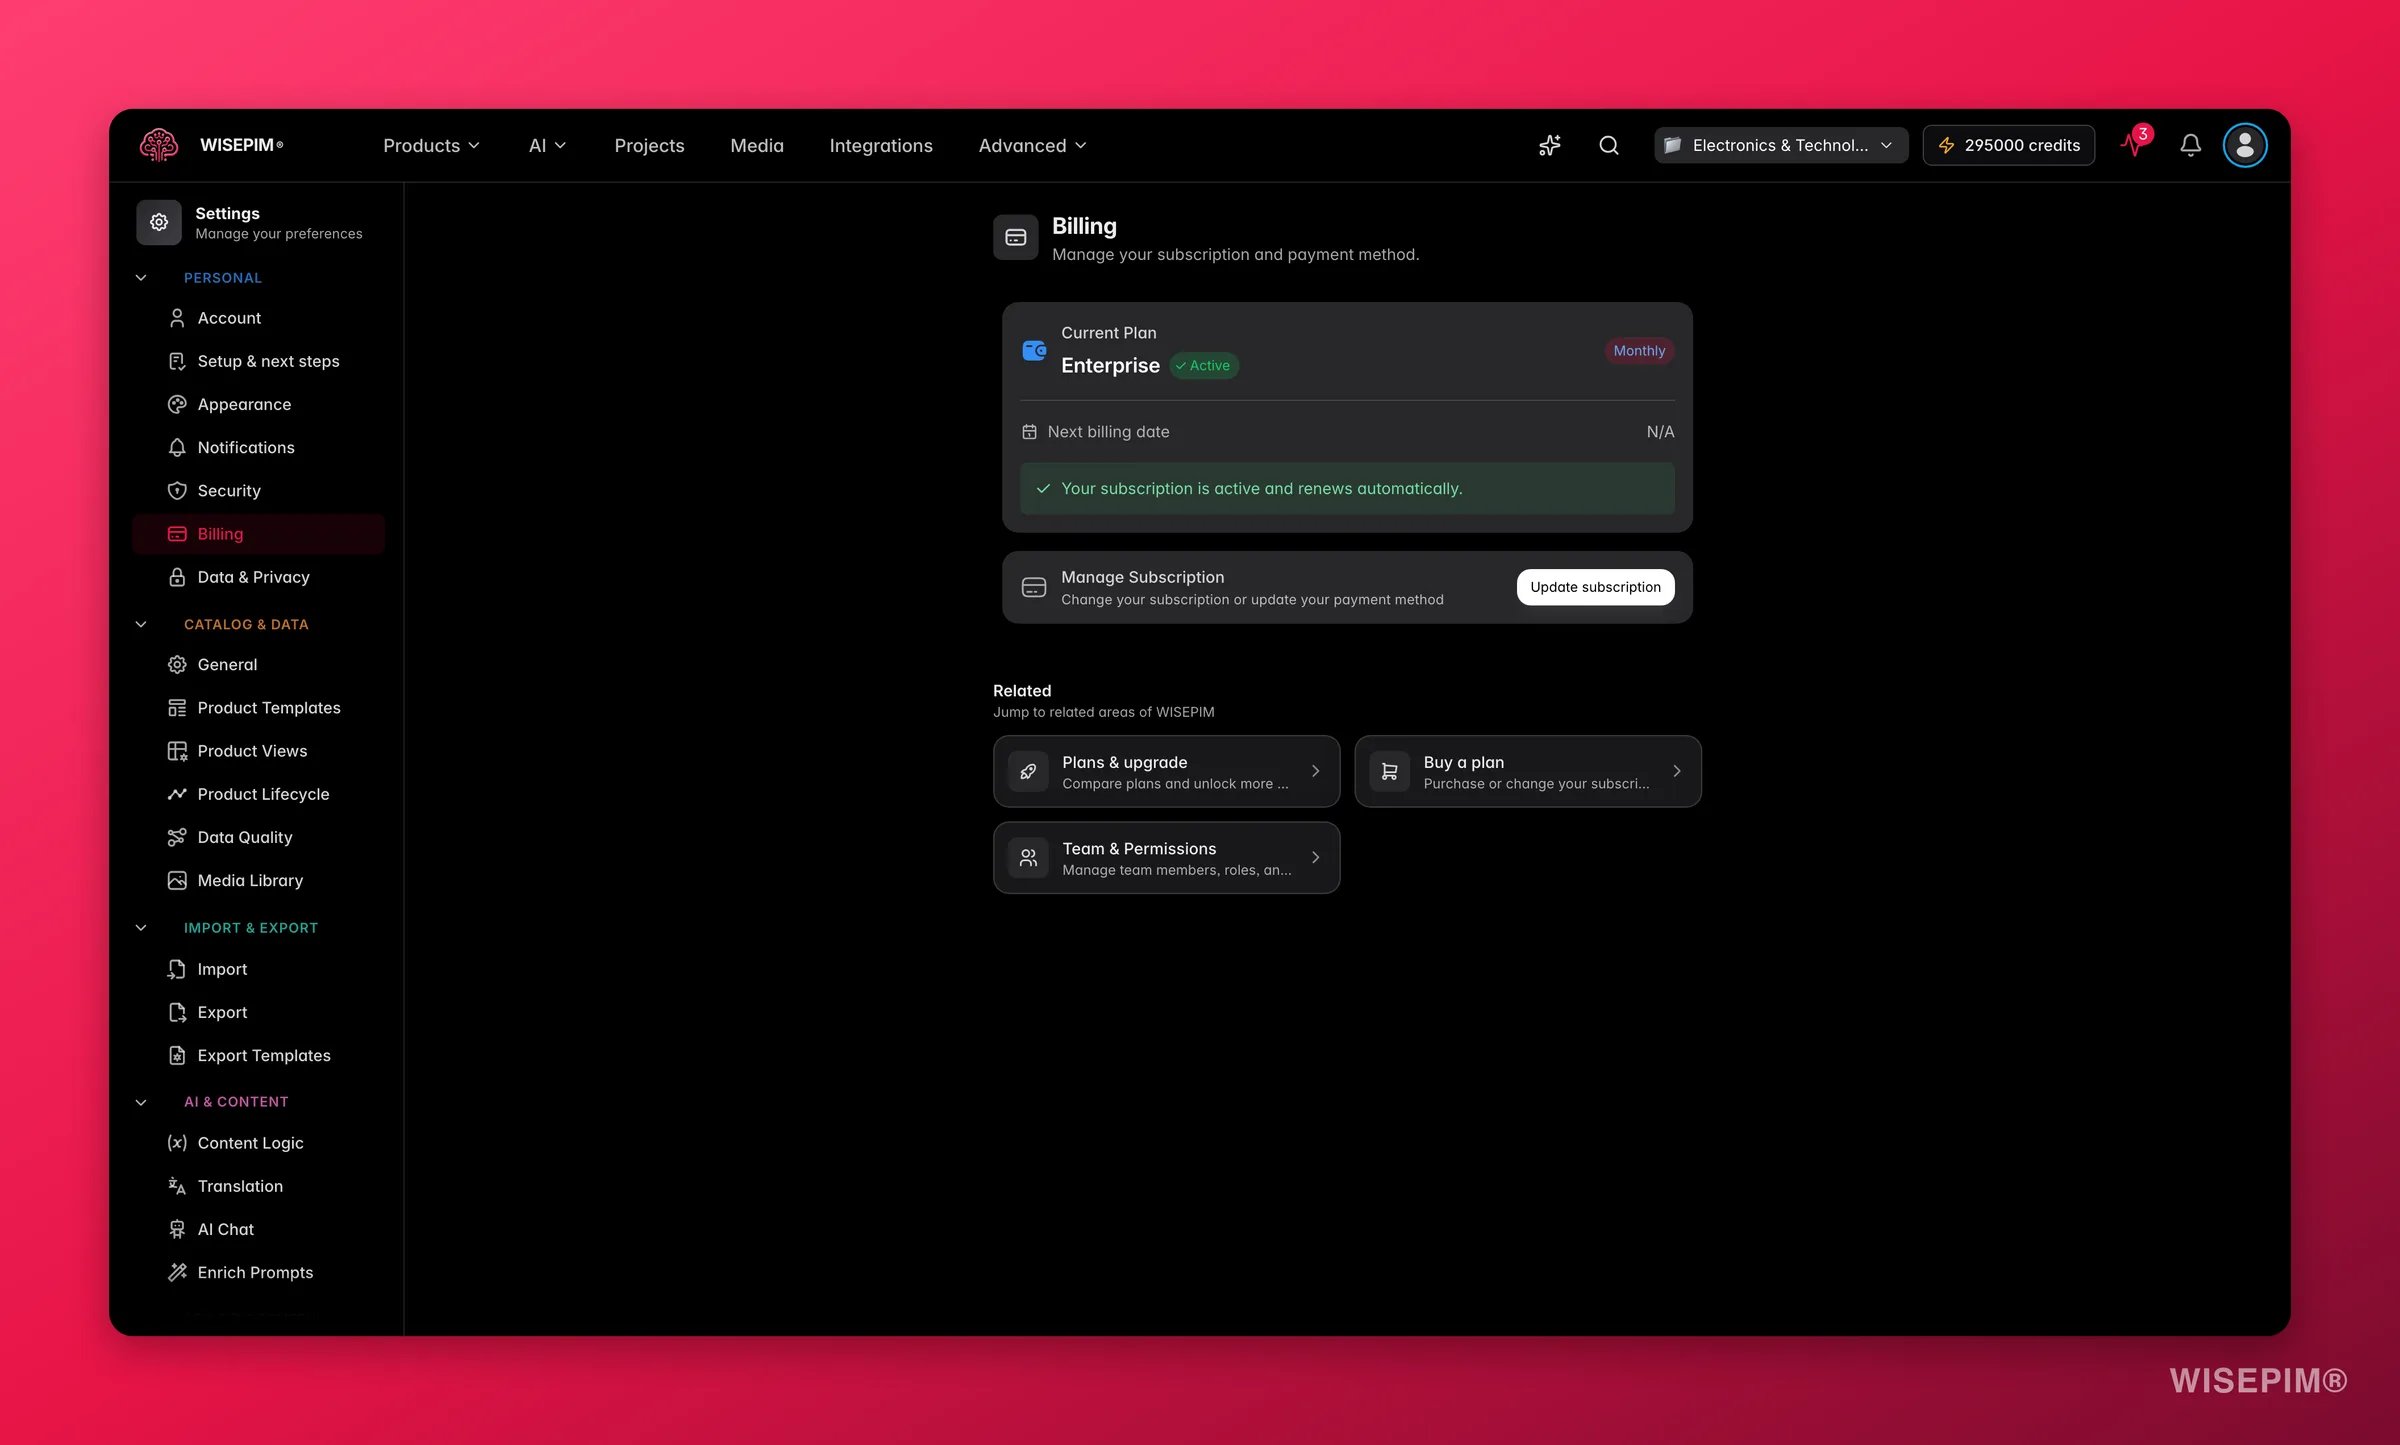Click the Product Views table icon

pyautogui.click(x=177, y=751)
